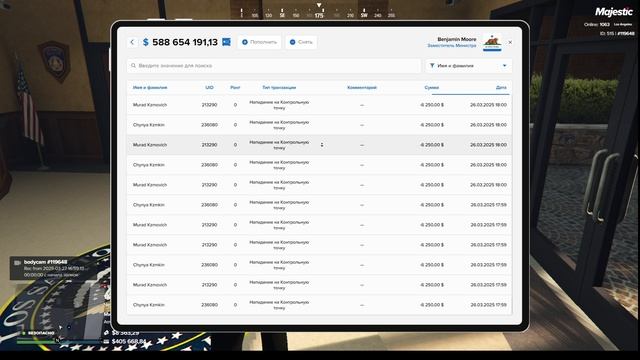Screen dimensions: 640x360
Task: Click the funnel filter icon
Action: pos(432,65)
